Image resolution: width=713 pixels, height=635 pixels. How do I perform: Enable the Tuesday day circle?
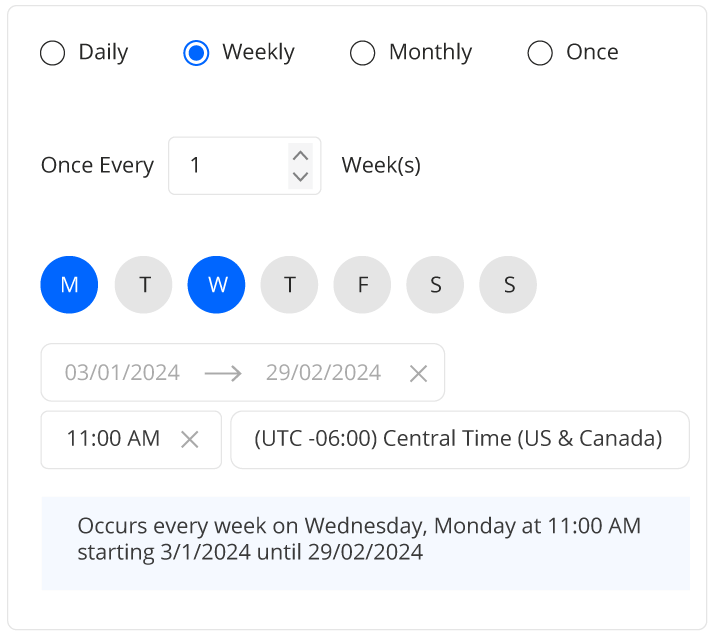point(144,284)
